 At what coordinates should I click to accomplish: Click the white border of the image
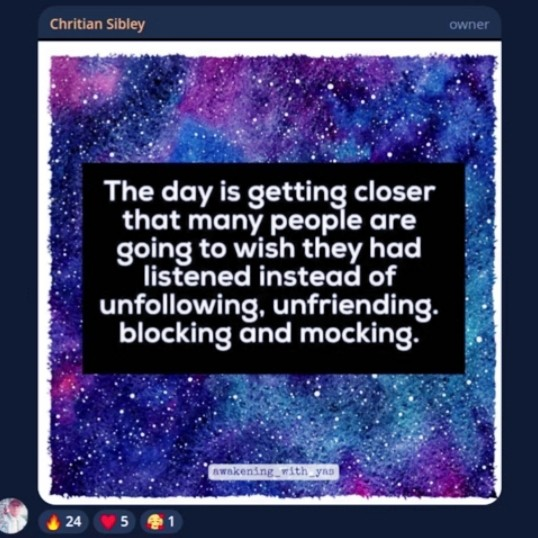[x=270, y=48]
